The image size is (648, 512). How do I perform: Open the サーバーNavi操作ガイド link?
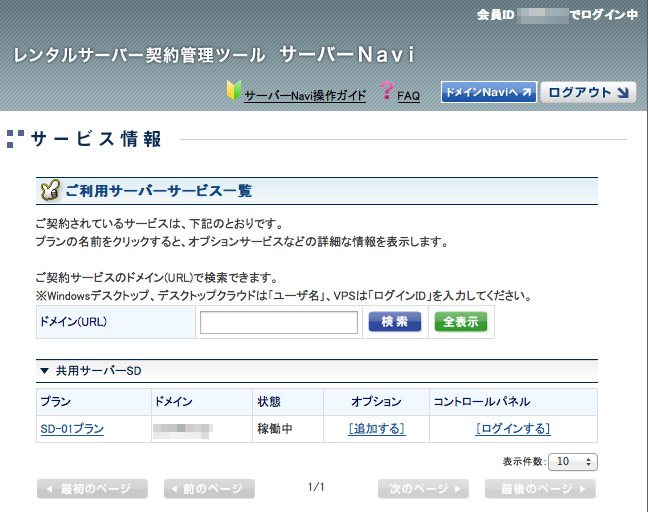click(305, 96)
